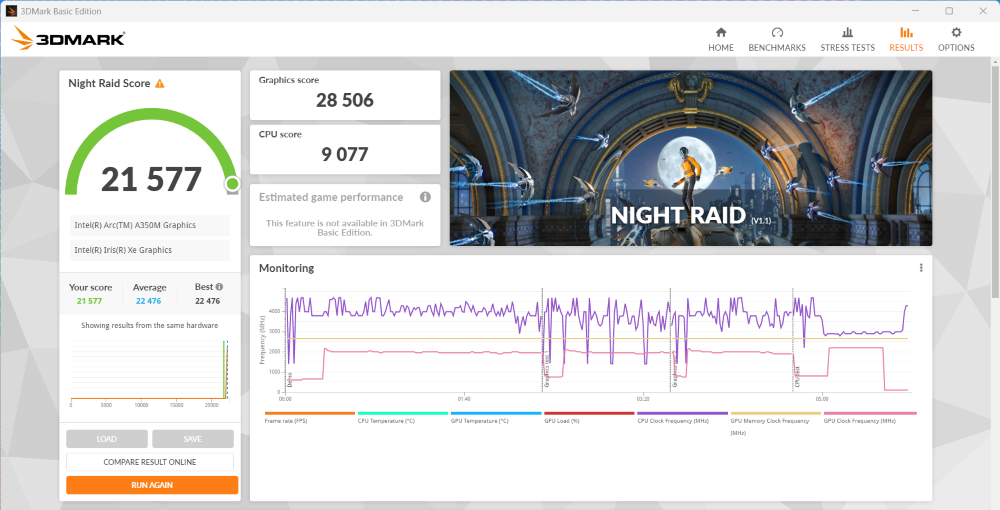Click the 3DMark logo in header

(68, 39)
